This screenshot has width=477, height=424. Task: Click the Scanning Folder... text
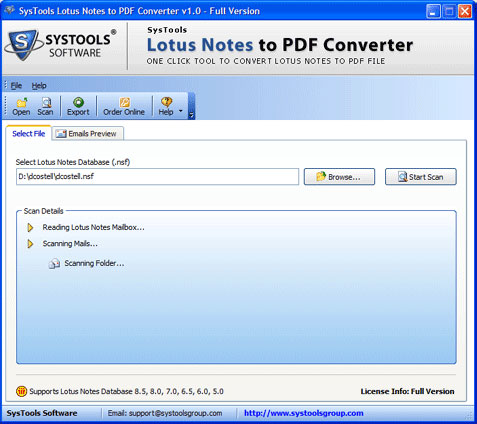(94, 263)
